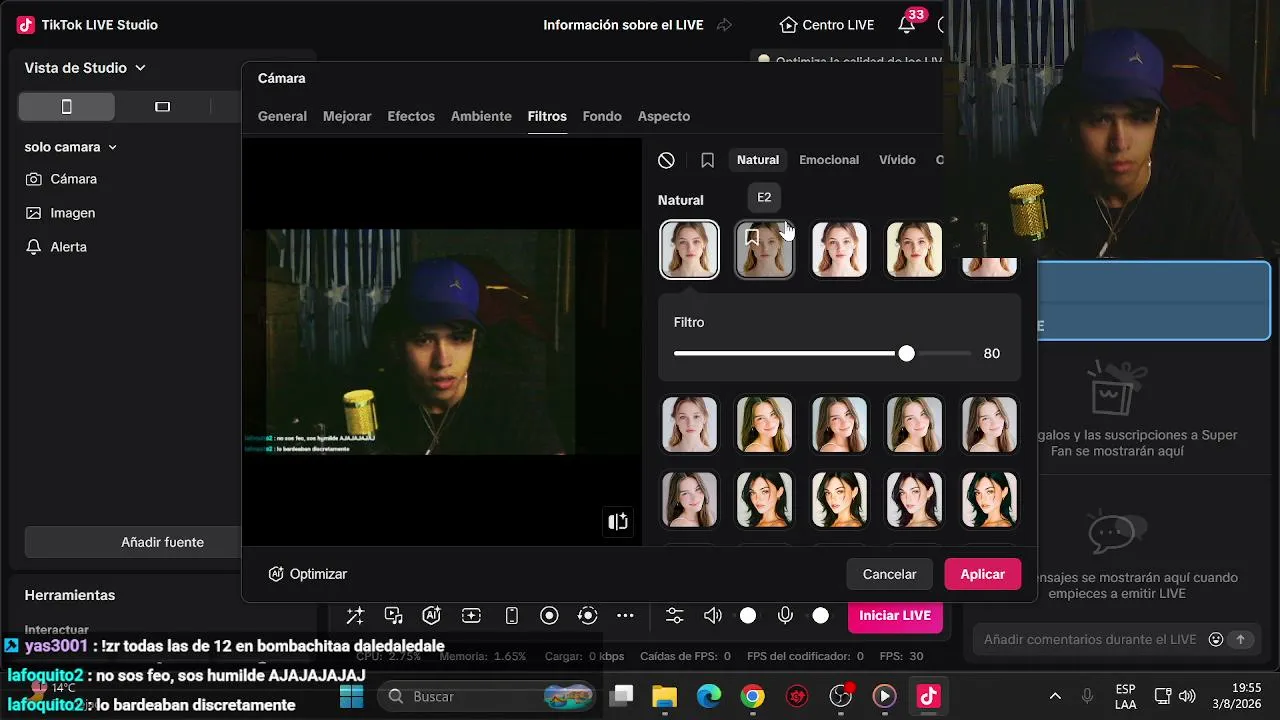
Task: Click the phone icon in bottom toolbar
Action: 511,616
